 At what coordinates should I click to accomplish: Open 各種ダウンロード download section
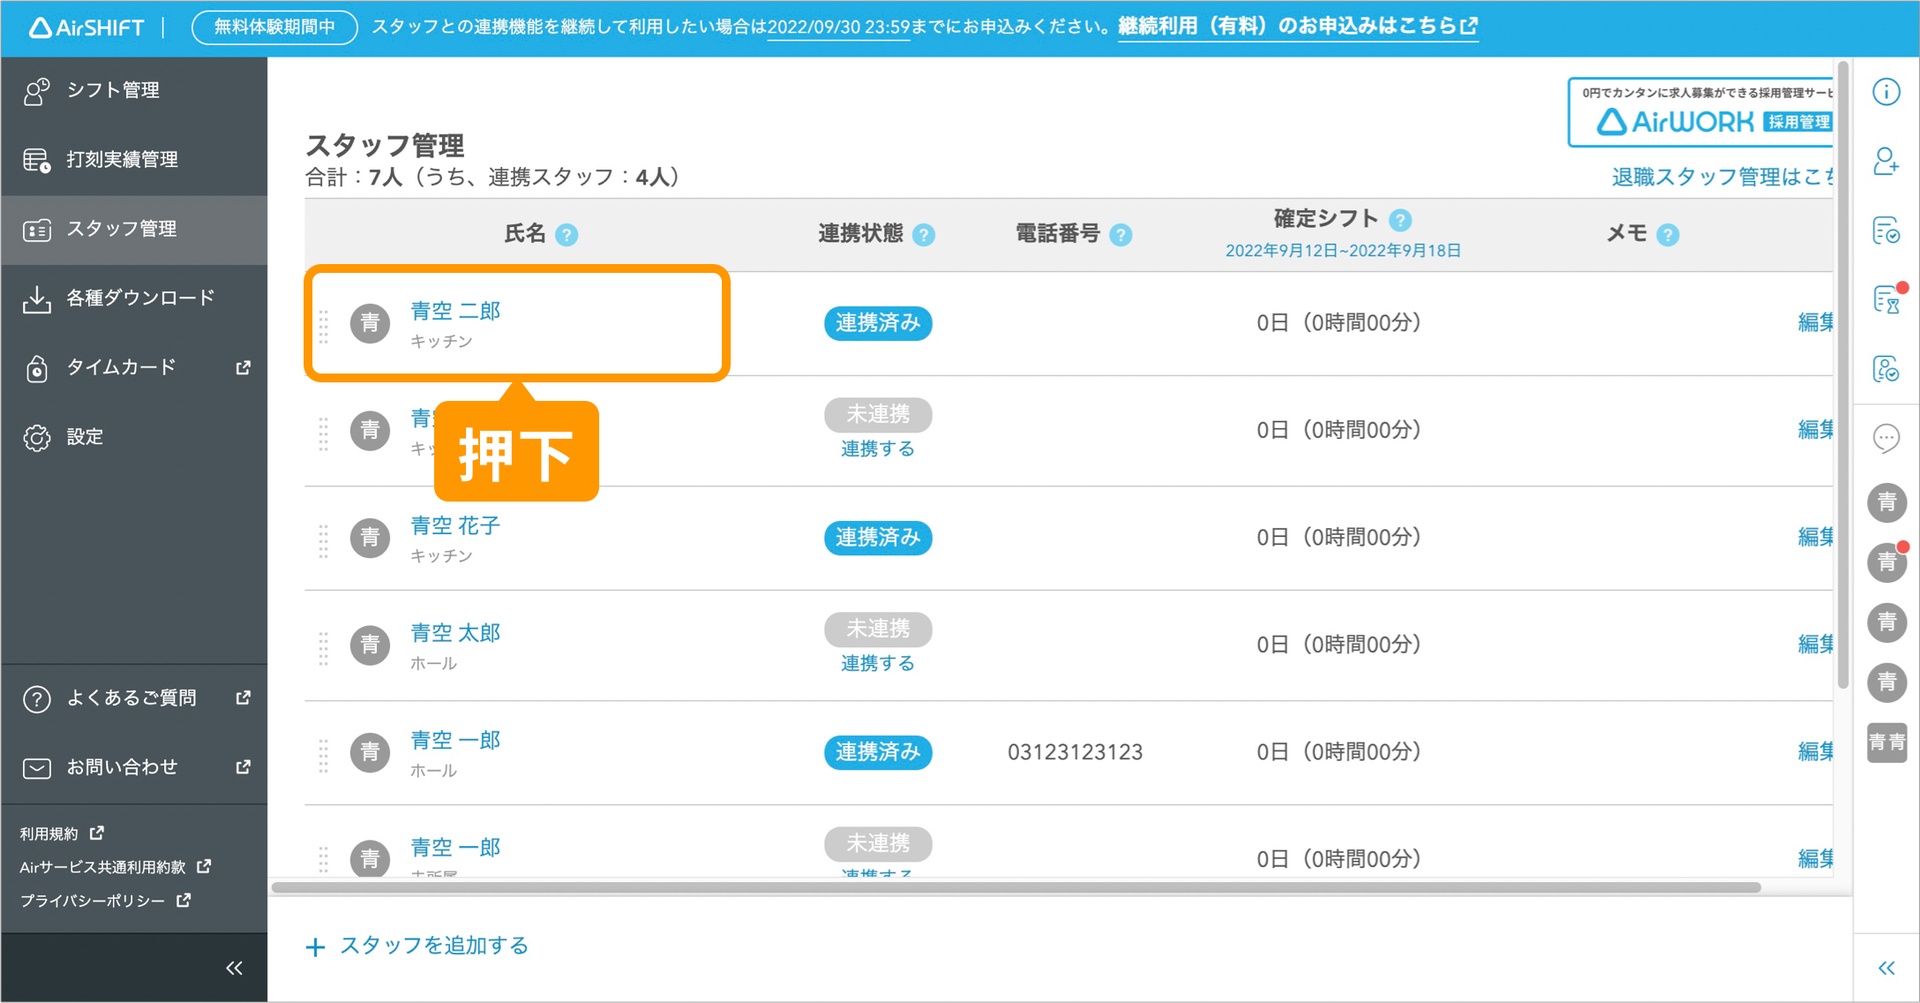(x=140, y=297)
